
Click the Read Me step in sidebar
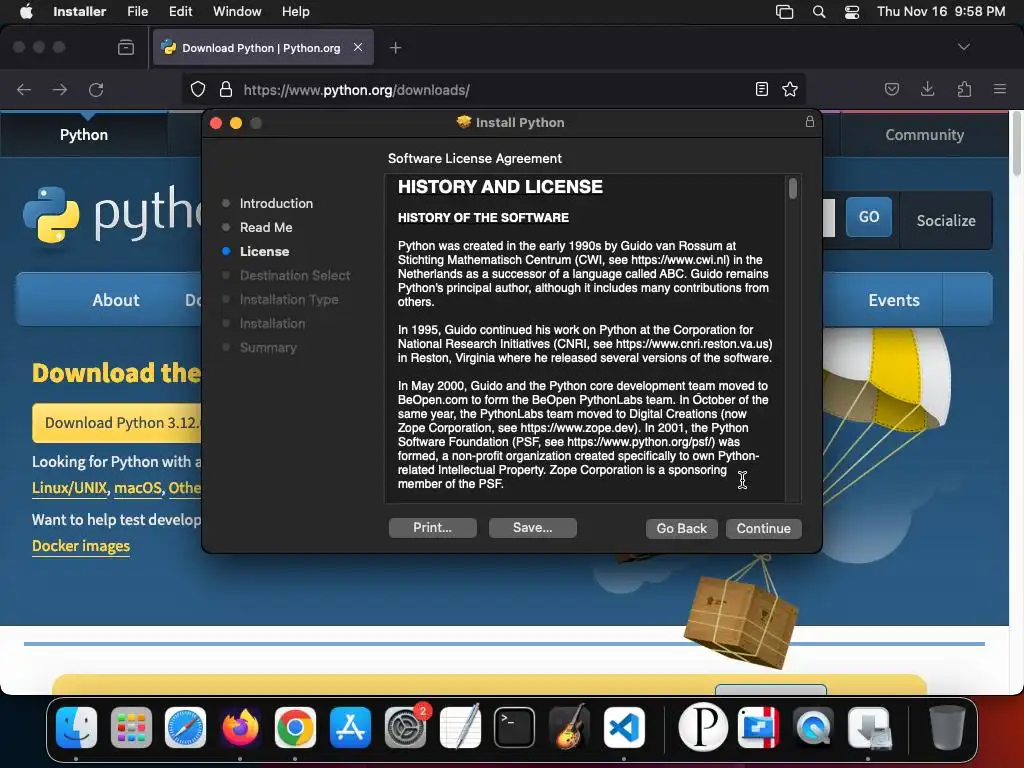pyautogui.click(x=265, y=227)
